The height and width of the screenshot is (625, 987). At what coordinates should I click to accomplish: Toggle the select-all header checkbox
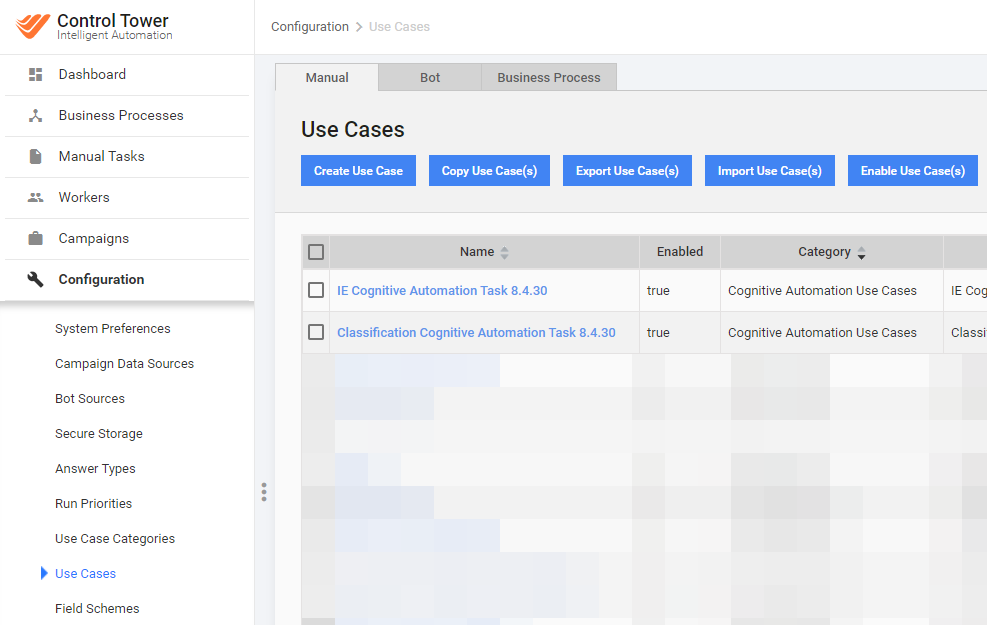click(316, 252)
